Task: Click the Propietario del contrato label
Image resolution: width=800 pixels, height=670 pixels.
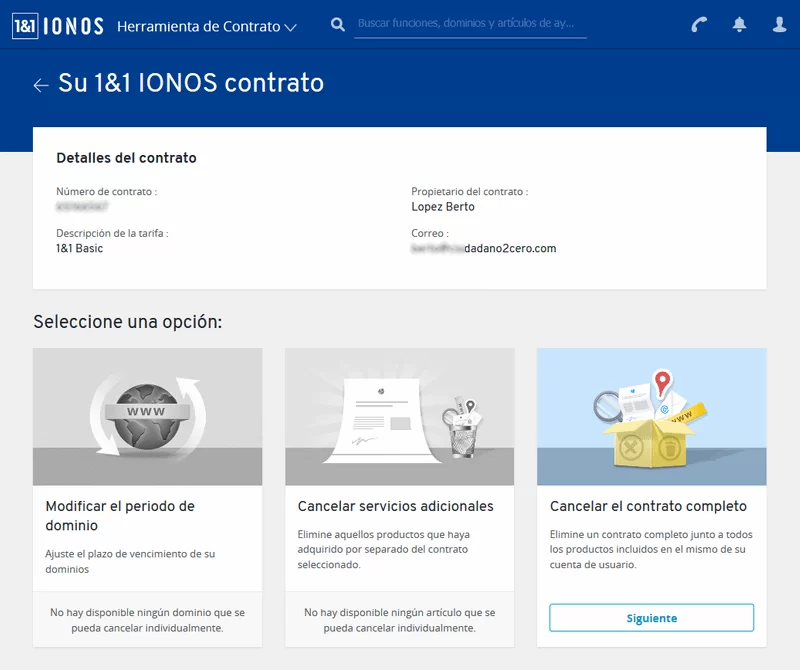Action: 469,192
